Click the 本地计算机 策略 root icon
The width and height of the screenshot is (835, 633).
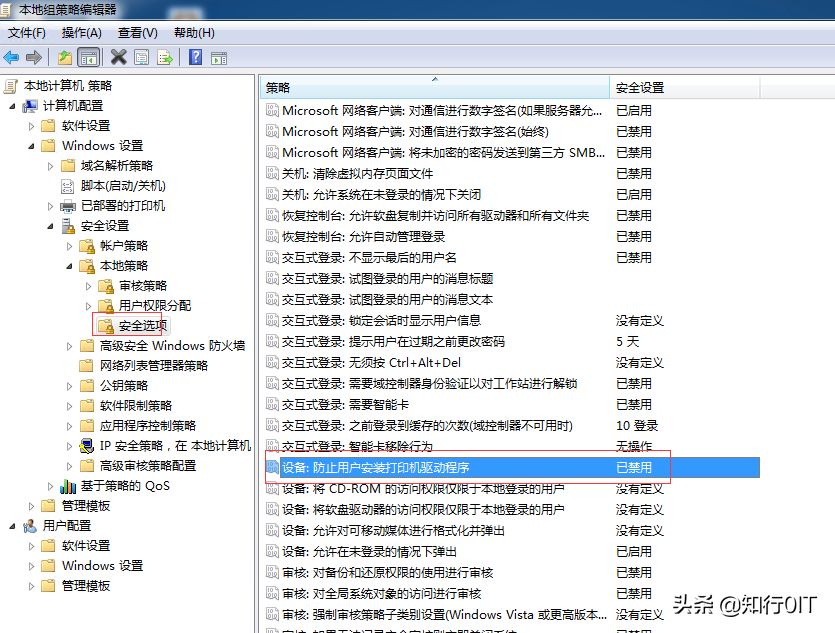(x=11, y=86)
